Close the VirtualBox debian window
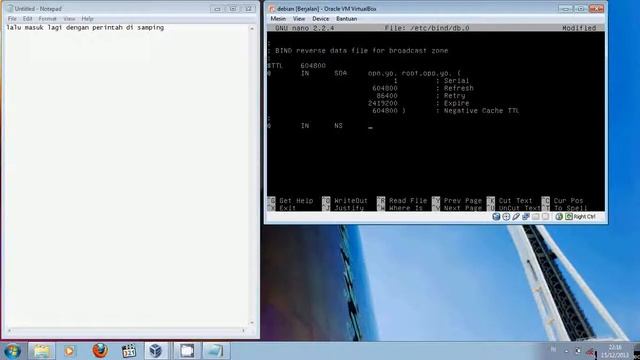The height and width of the screenshot is (360, 640). [x=596, y=9]
